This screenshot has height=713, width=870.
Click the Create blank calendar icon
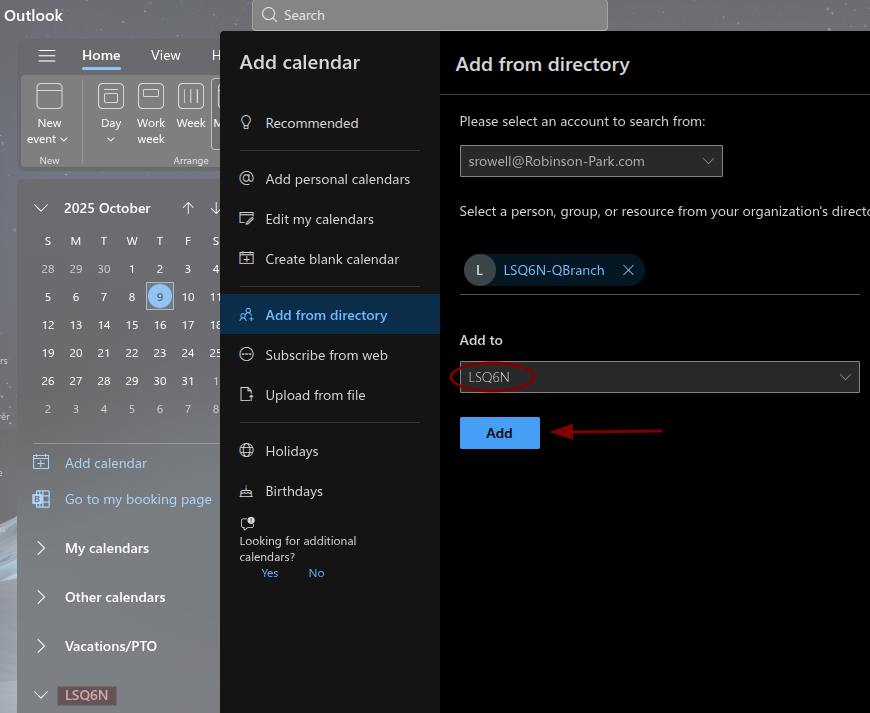coord(246,259)
